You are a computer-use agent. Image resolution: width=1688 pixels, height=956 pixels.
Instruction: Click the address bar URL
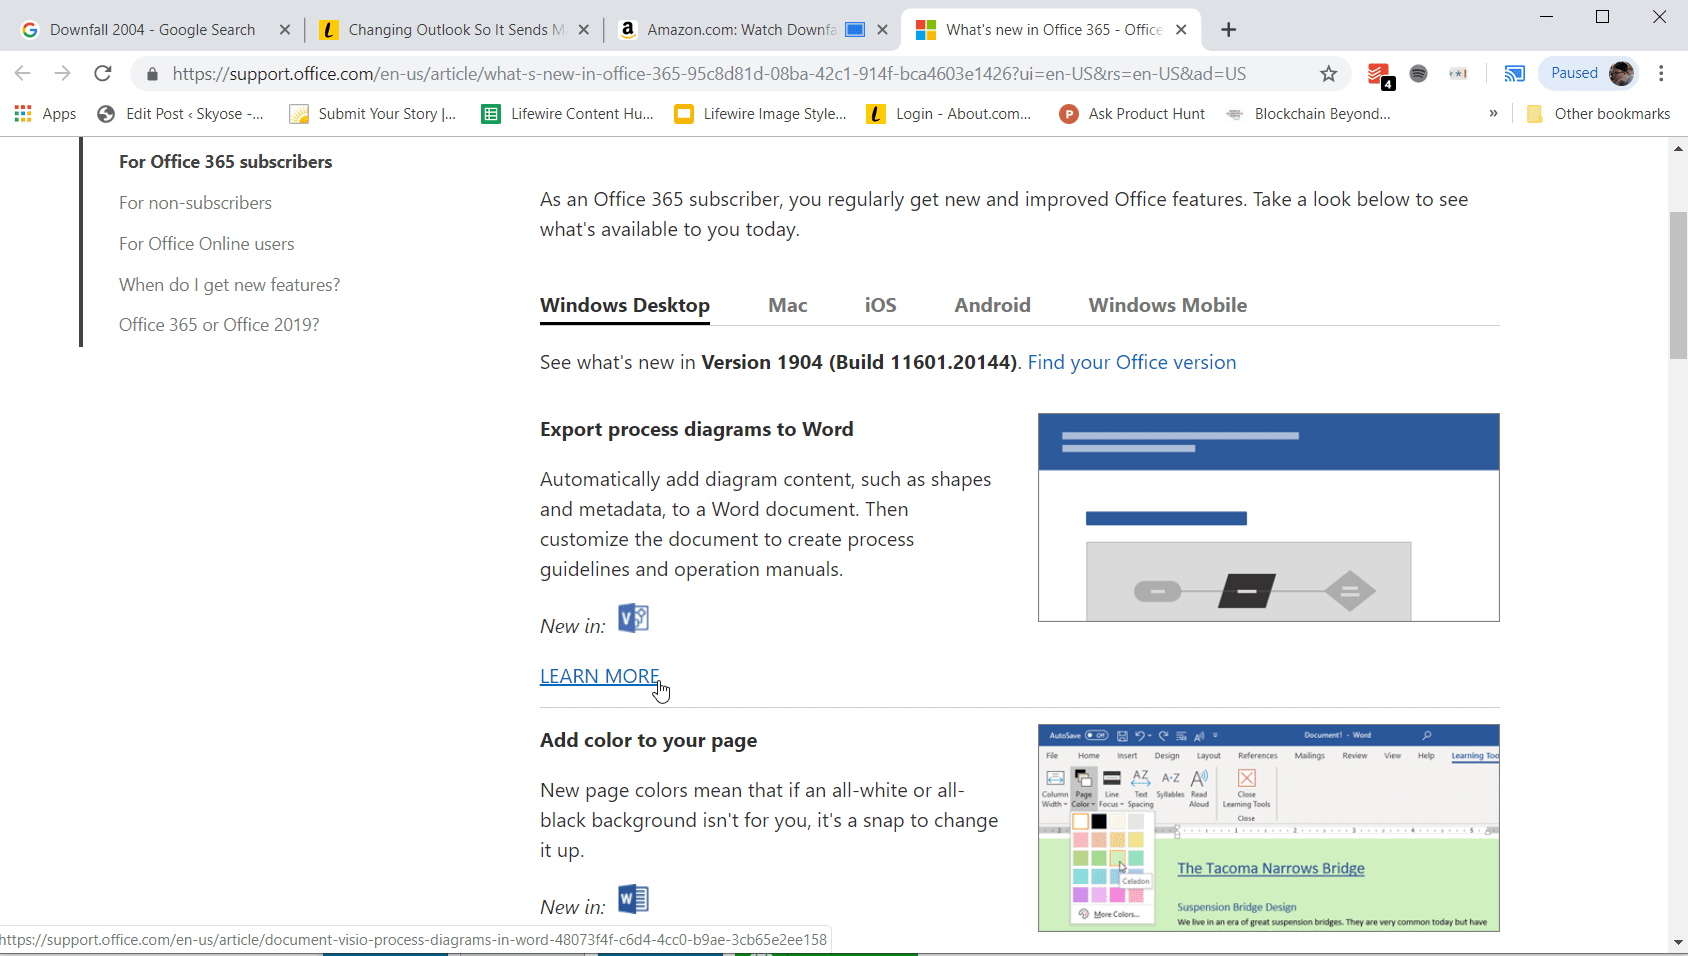[709, 73]
